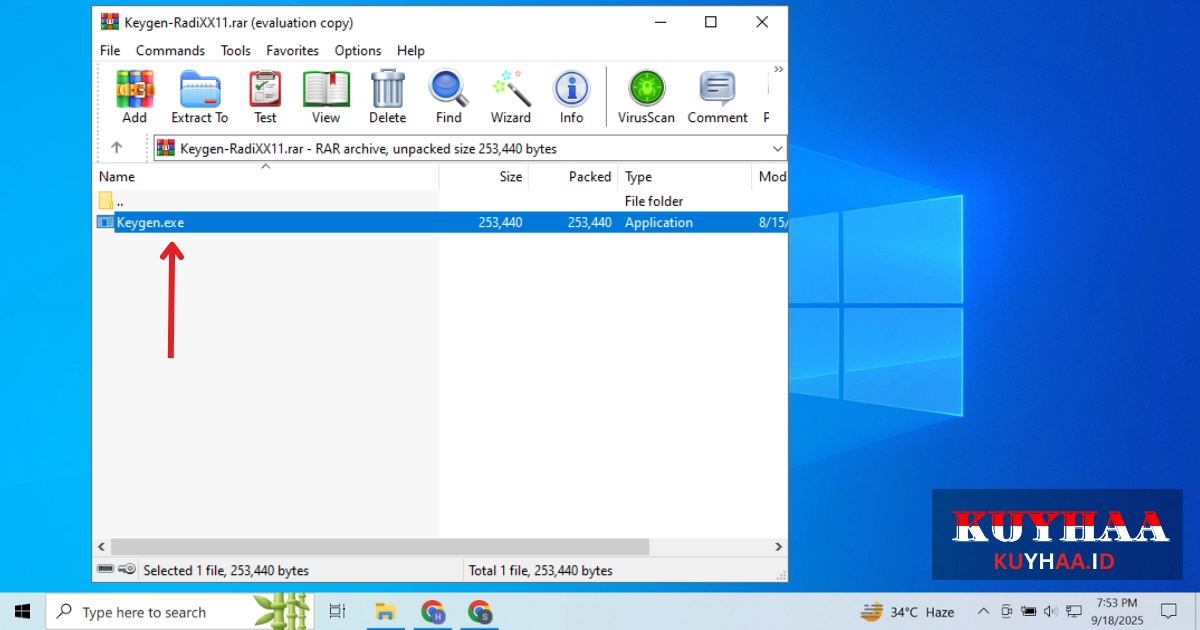Open the archive path dropdown
This screenshot has height=630, width=1200.
coord(778,149)
